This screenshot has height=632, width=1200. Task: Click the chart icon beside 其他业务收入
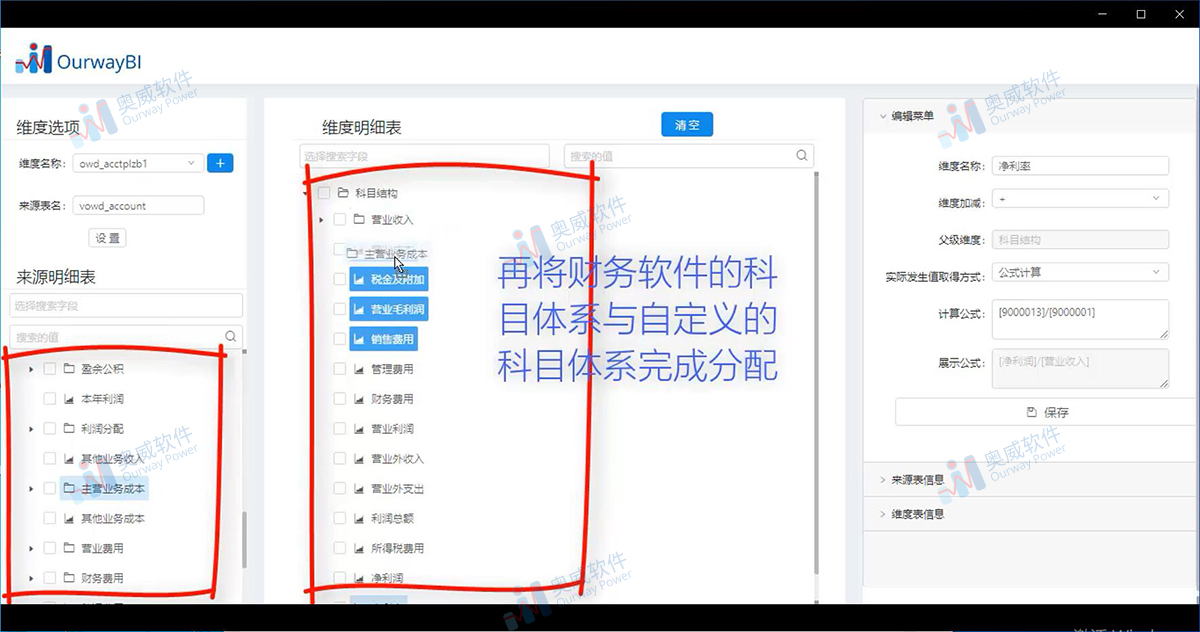point(70,459)
